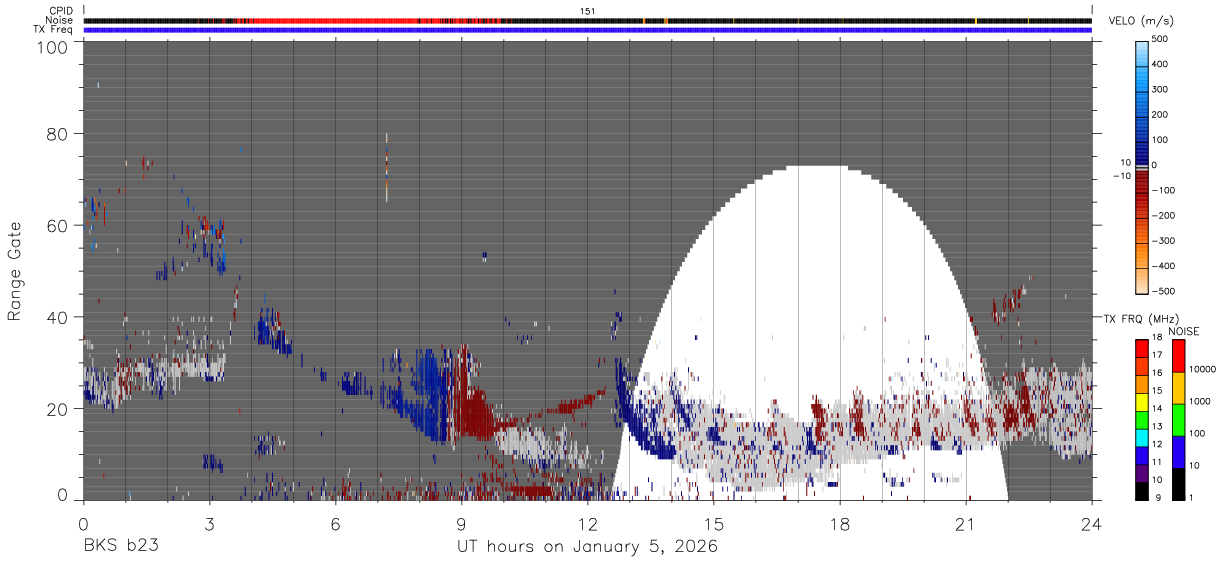Click the orange vertical streak near hour 7
This screenshot has width=1228, height=567.
tap(386, 168)
